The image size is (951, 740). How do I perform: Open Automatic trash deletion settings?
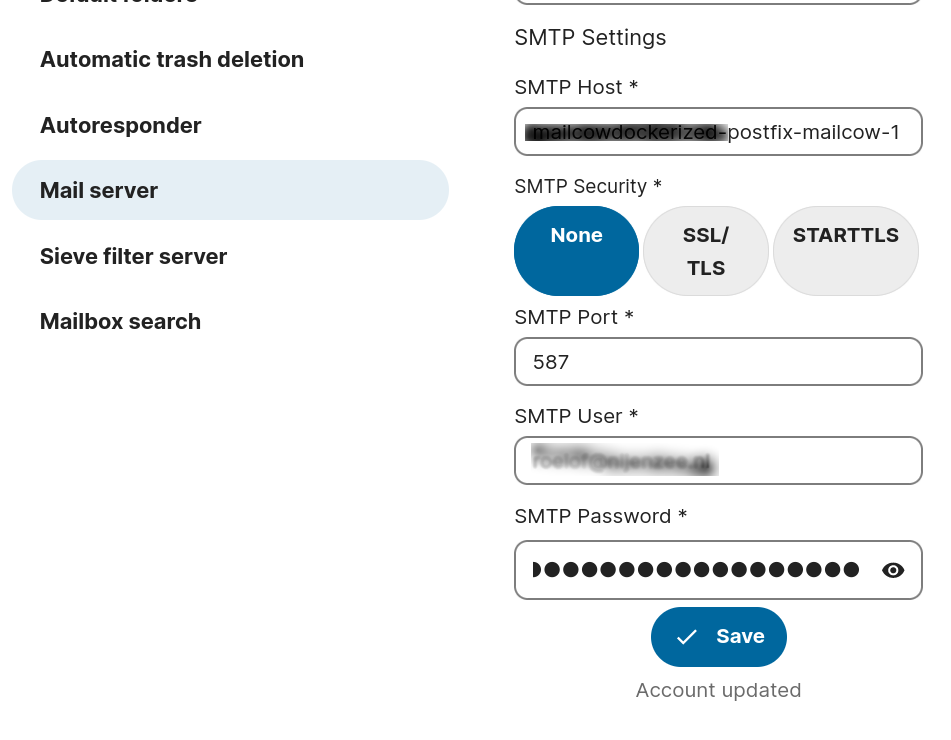(172, 59)
